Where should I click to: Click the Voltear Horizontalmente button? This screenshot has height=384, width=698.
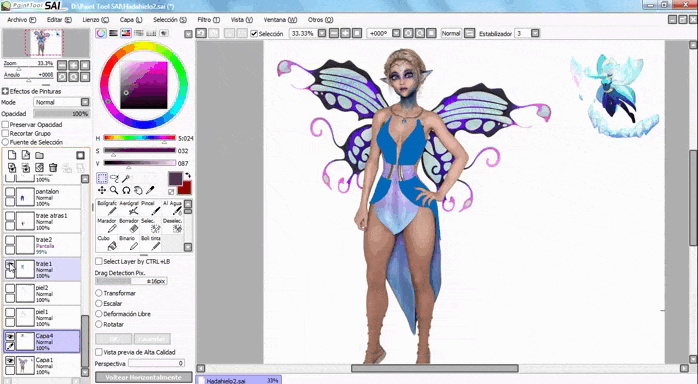(x=144, y=377)
